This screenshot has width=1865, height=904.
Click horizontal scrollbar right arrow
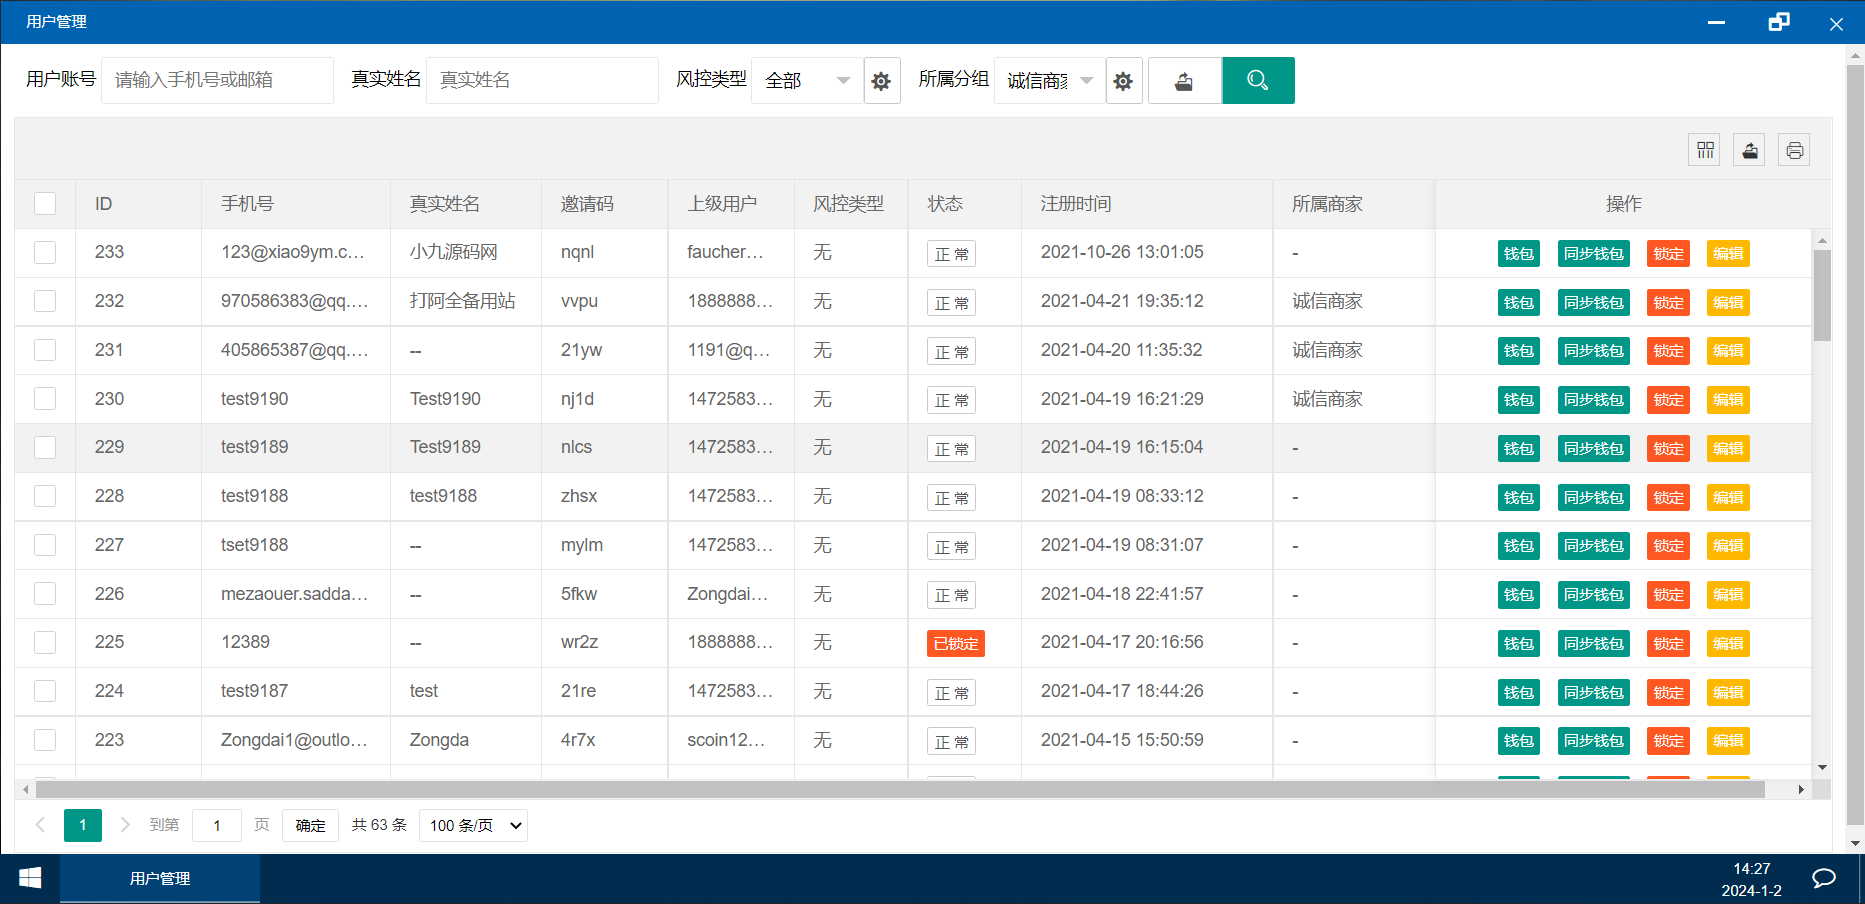[x=1801, y=790]
